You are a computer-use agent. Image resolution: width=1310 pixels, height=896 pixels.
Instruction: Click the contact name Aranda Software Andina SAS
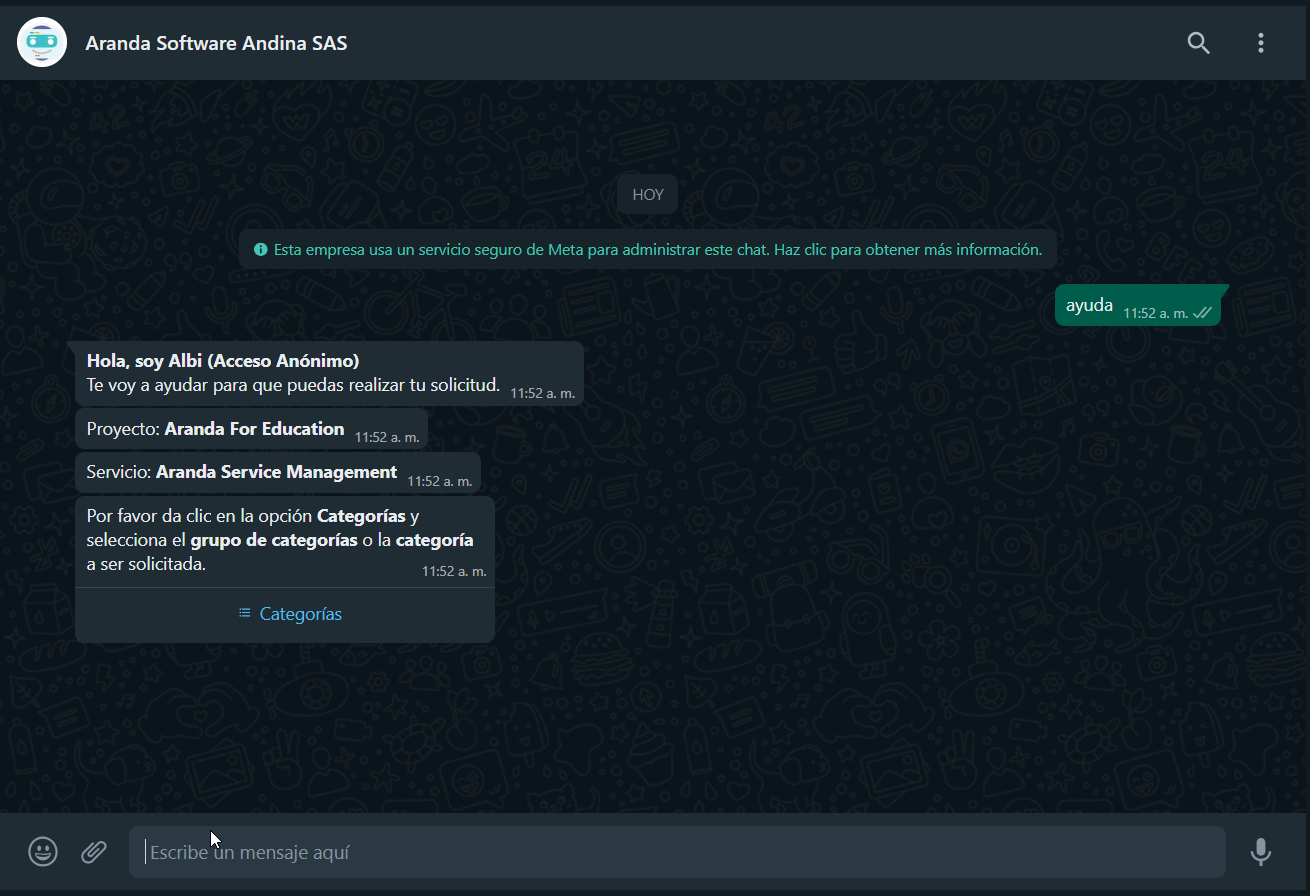pyautogui.click(x=217, y=43)
